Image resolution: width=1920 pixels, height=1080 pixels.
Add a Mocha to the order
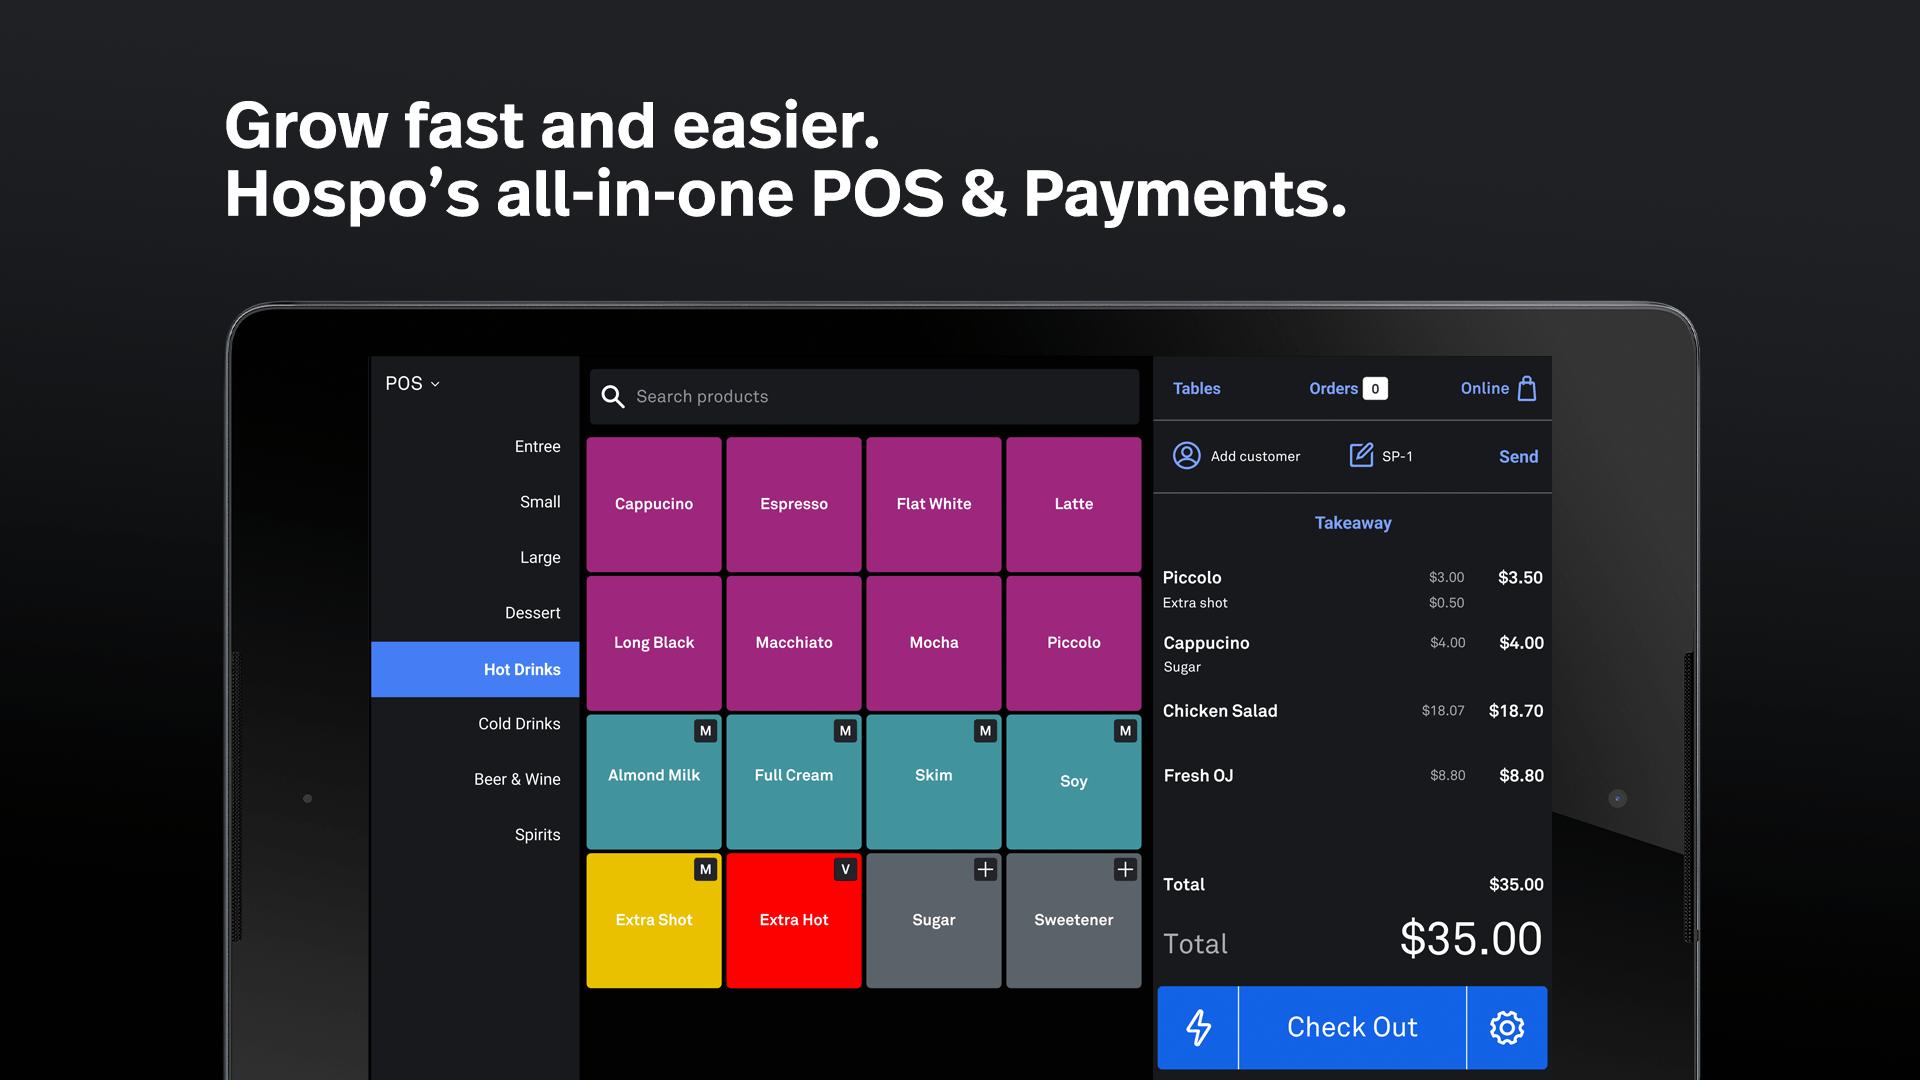tap(934, 643)
